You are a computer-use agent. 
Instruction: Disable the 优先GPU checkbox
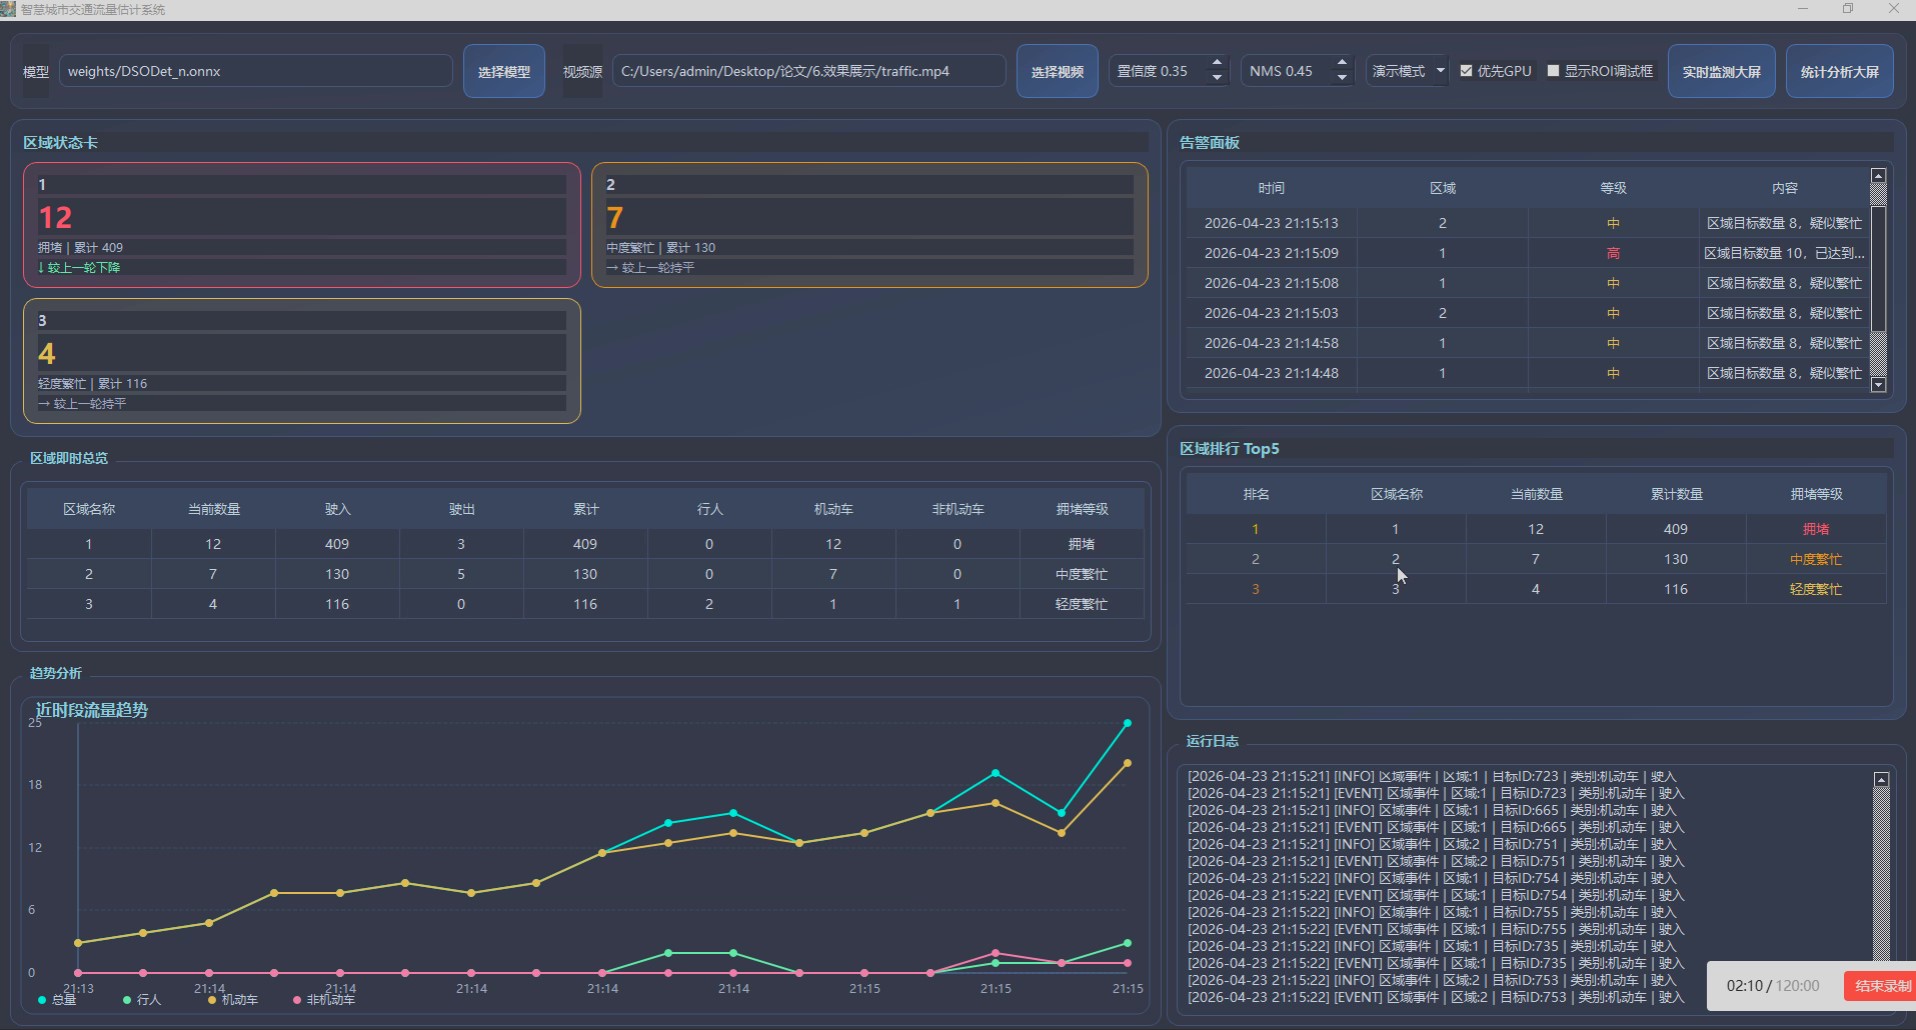tap(1466, 71)
